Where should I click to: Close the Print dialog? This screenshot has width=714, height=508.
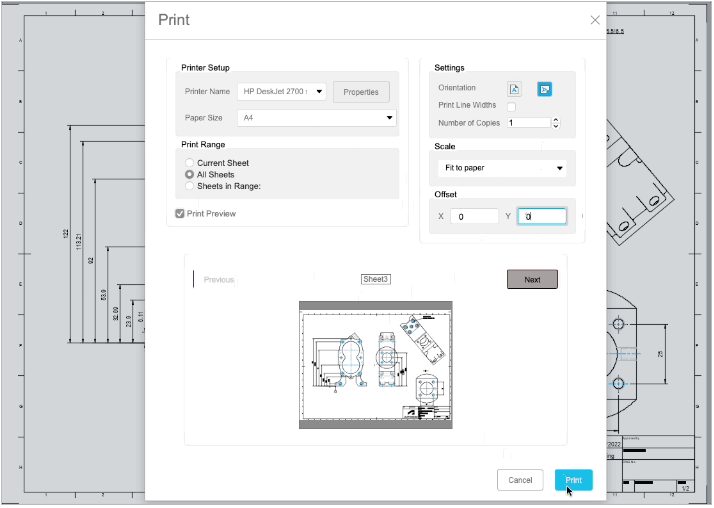(x=595, y=20)
